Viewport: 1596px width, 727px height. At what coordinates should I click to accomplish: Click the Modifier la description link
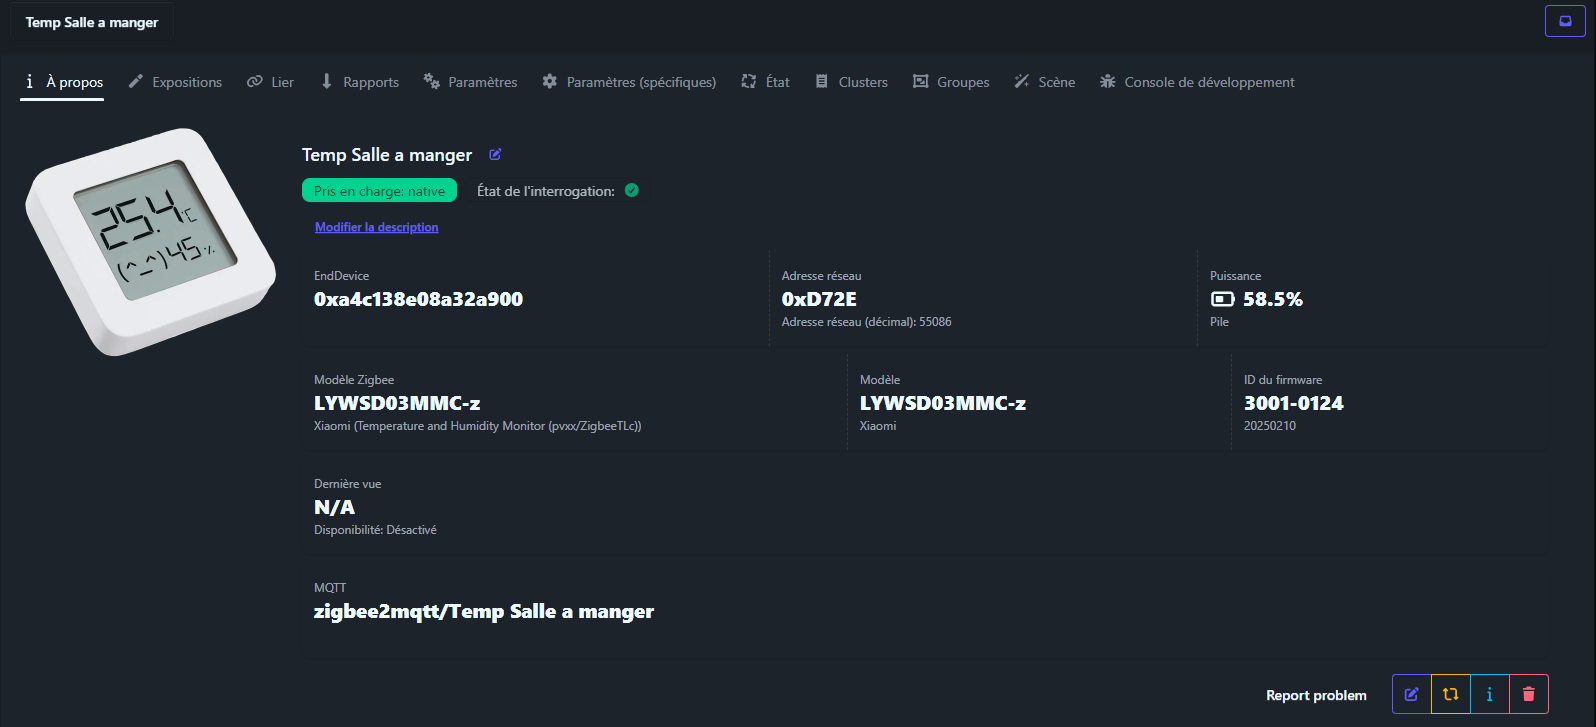click(376, 227)
